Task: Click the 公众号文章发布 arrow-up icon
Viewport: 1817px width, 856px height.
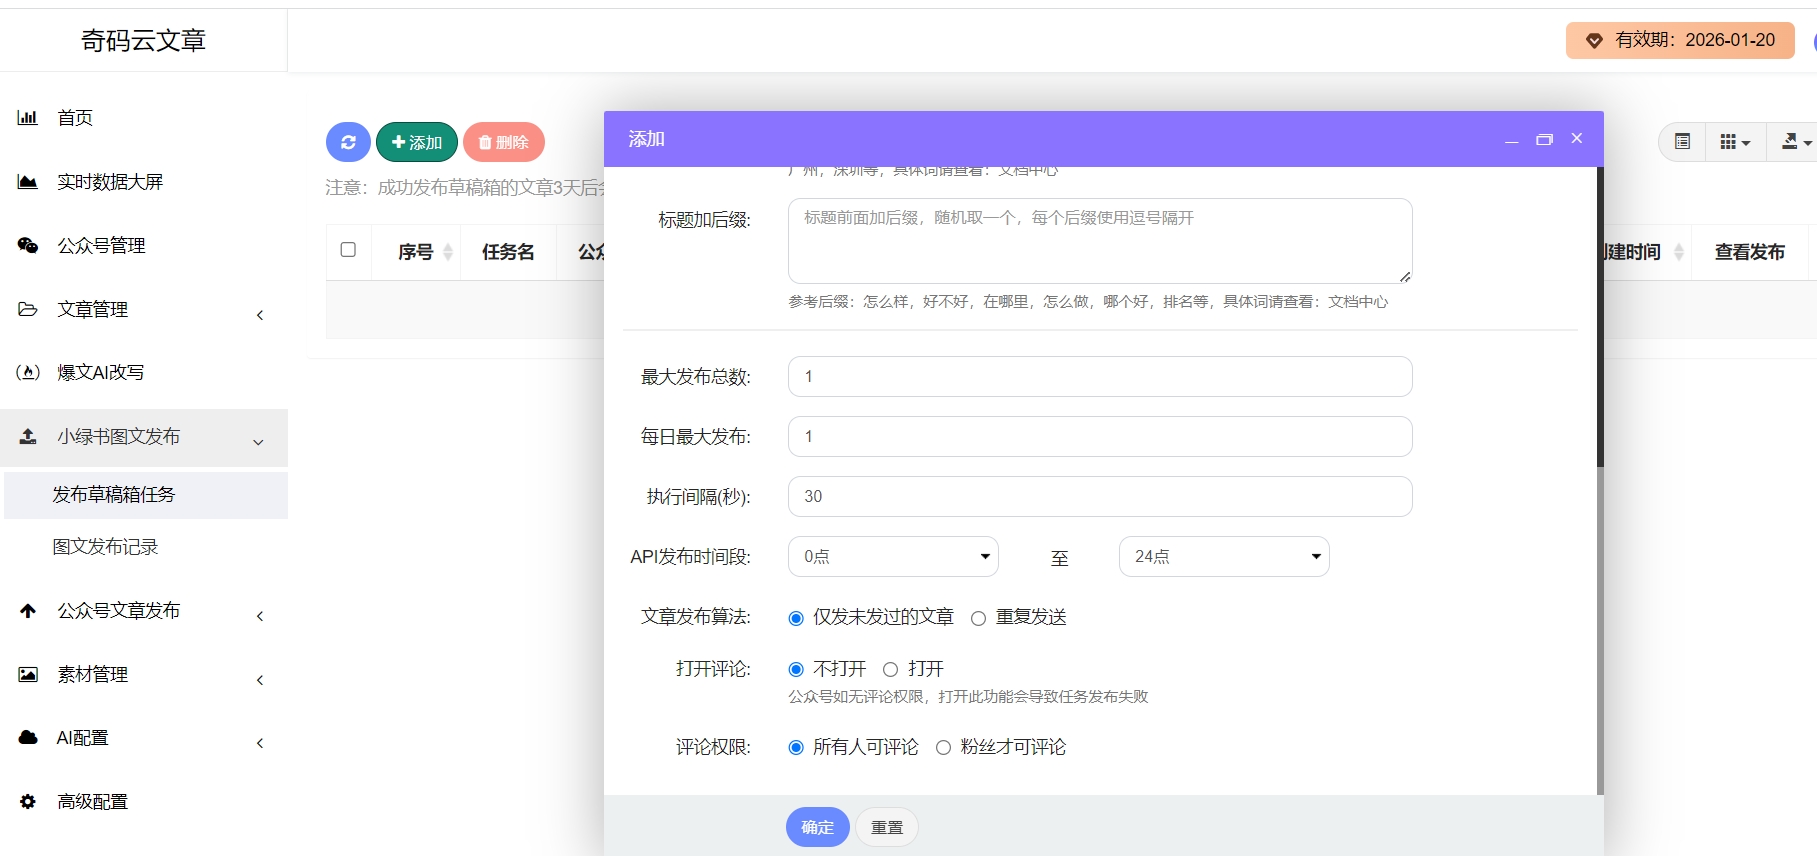Action: pyautogui.click(x=28, y=610)
